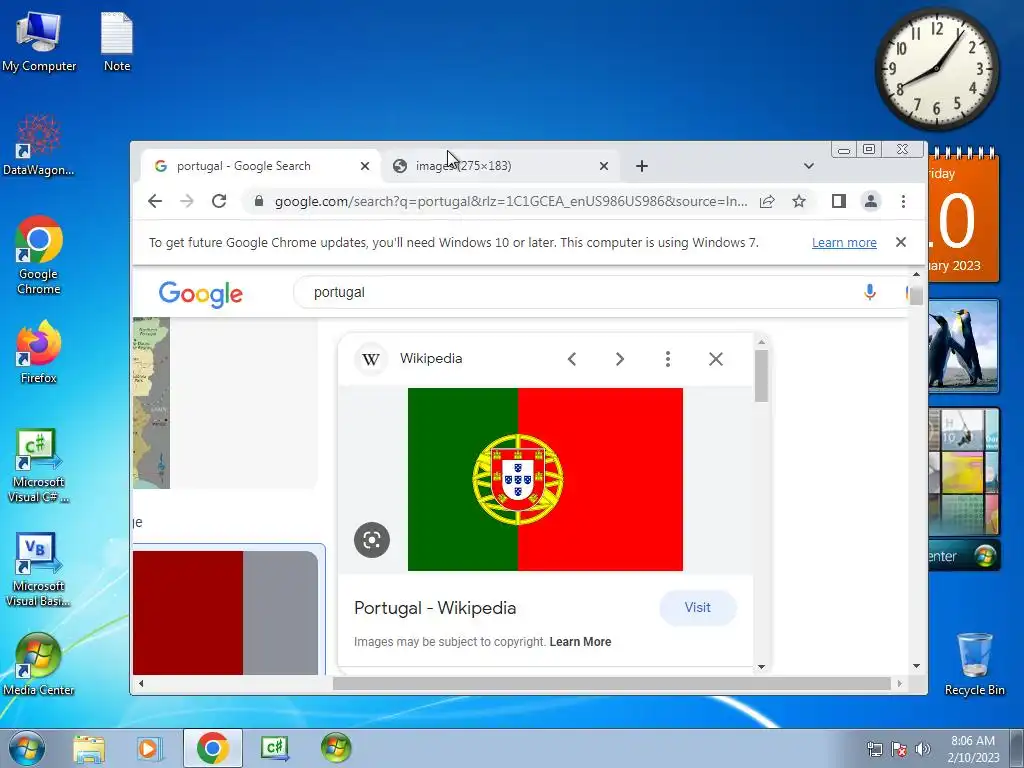1024x768 pixels.
Task: Click Chrome's forward navigation arrow
Action: (187, 201)
